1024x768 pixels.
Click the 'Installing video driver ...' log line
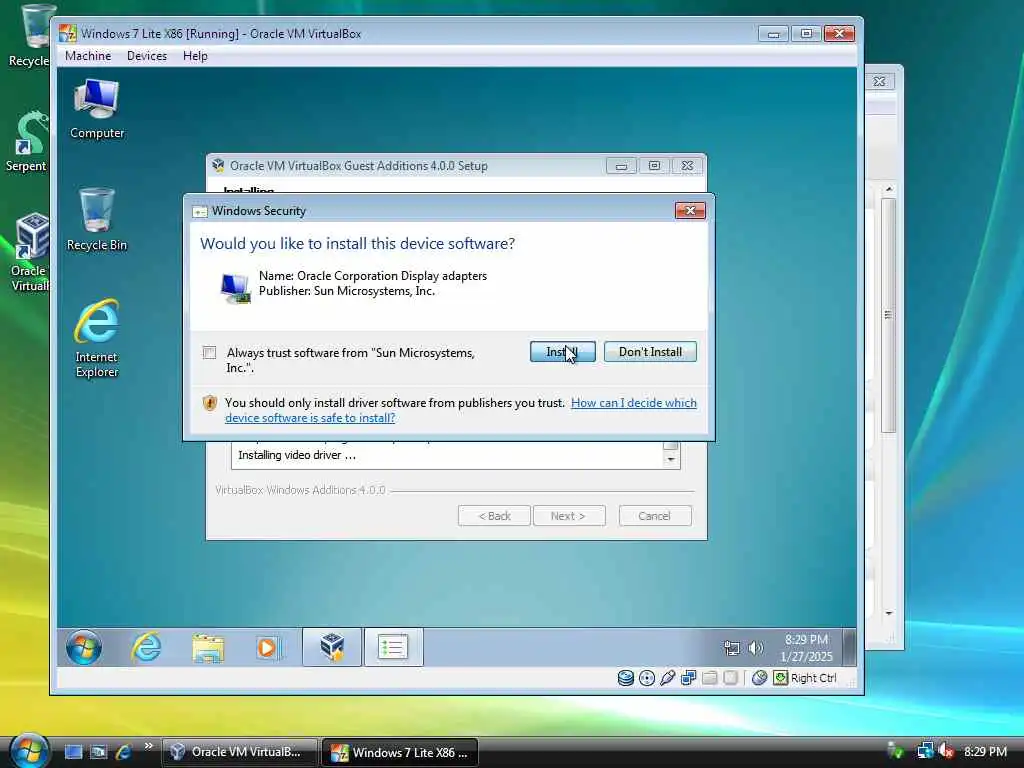click(297, 455)
